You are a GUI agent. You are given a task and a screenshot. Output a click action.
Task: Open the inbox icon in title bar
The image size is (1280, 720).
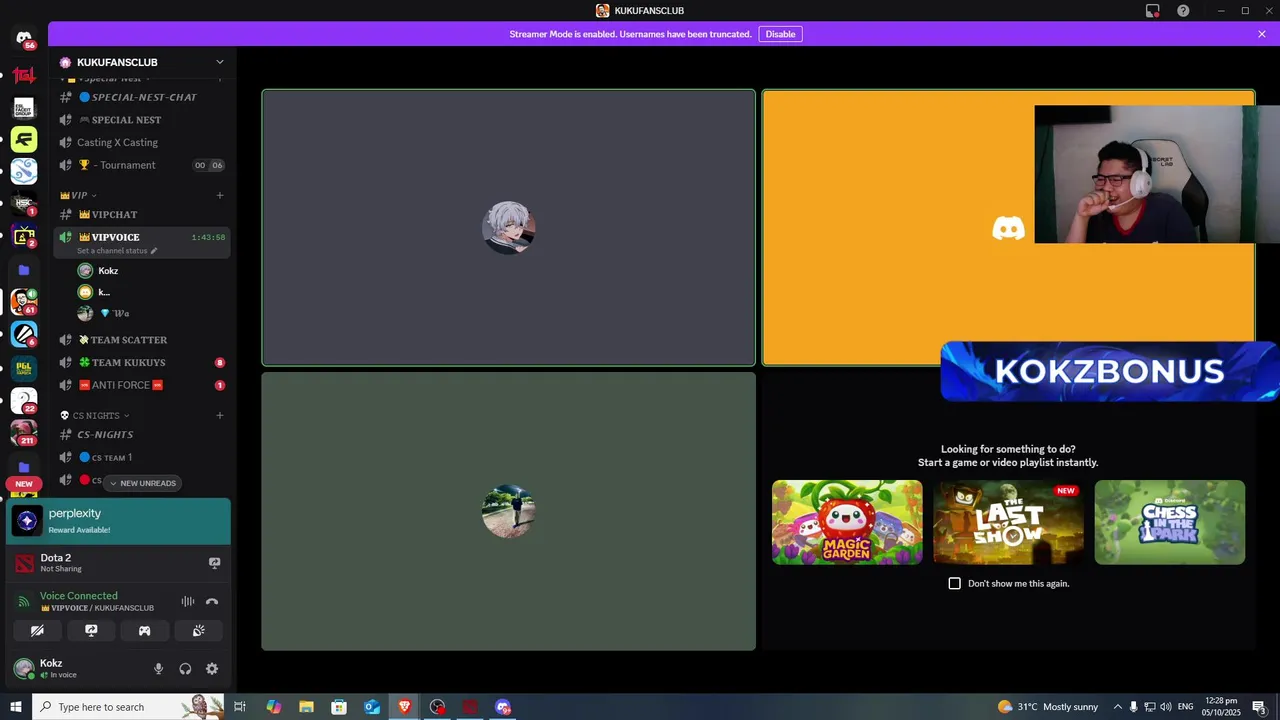(1153, 11)
